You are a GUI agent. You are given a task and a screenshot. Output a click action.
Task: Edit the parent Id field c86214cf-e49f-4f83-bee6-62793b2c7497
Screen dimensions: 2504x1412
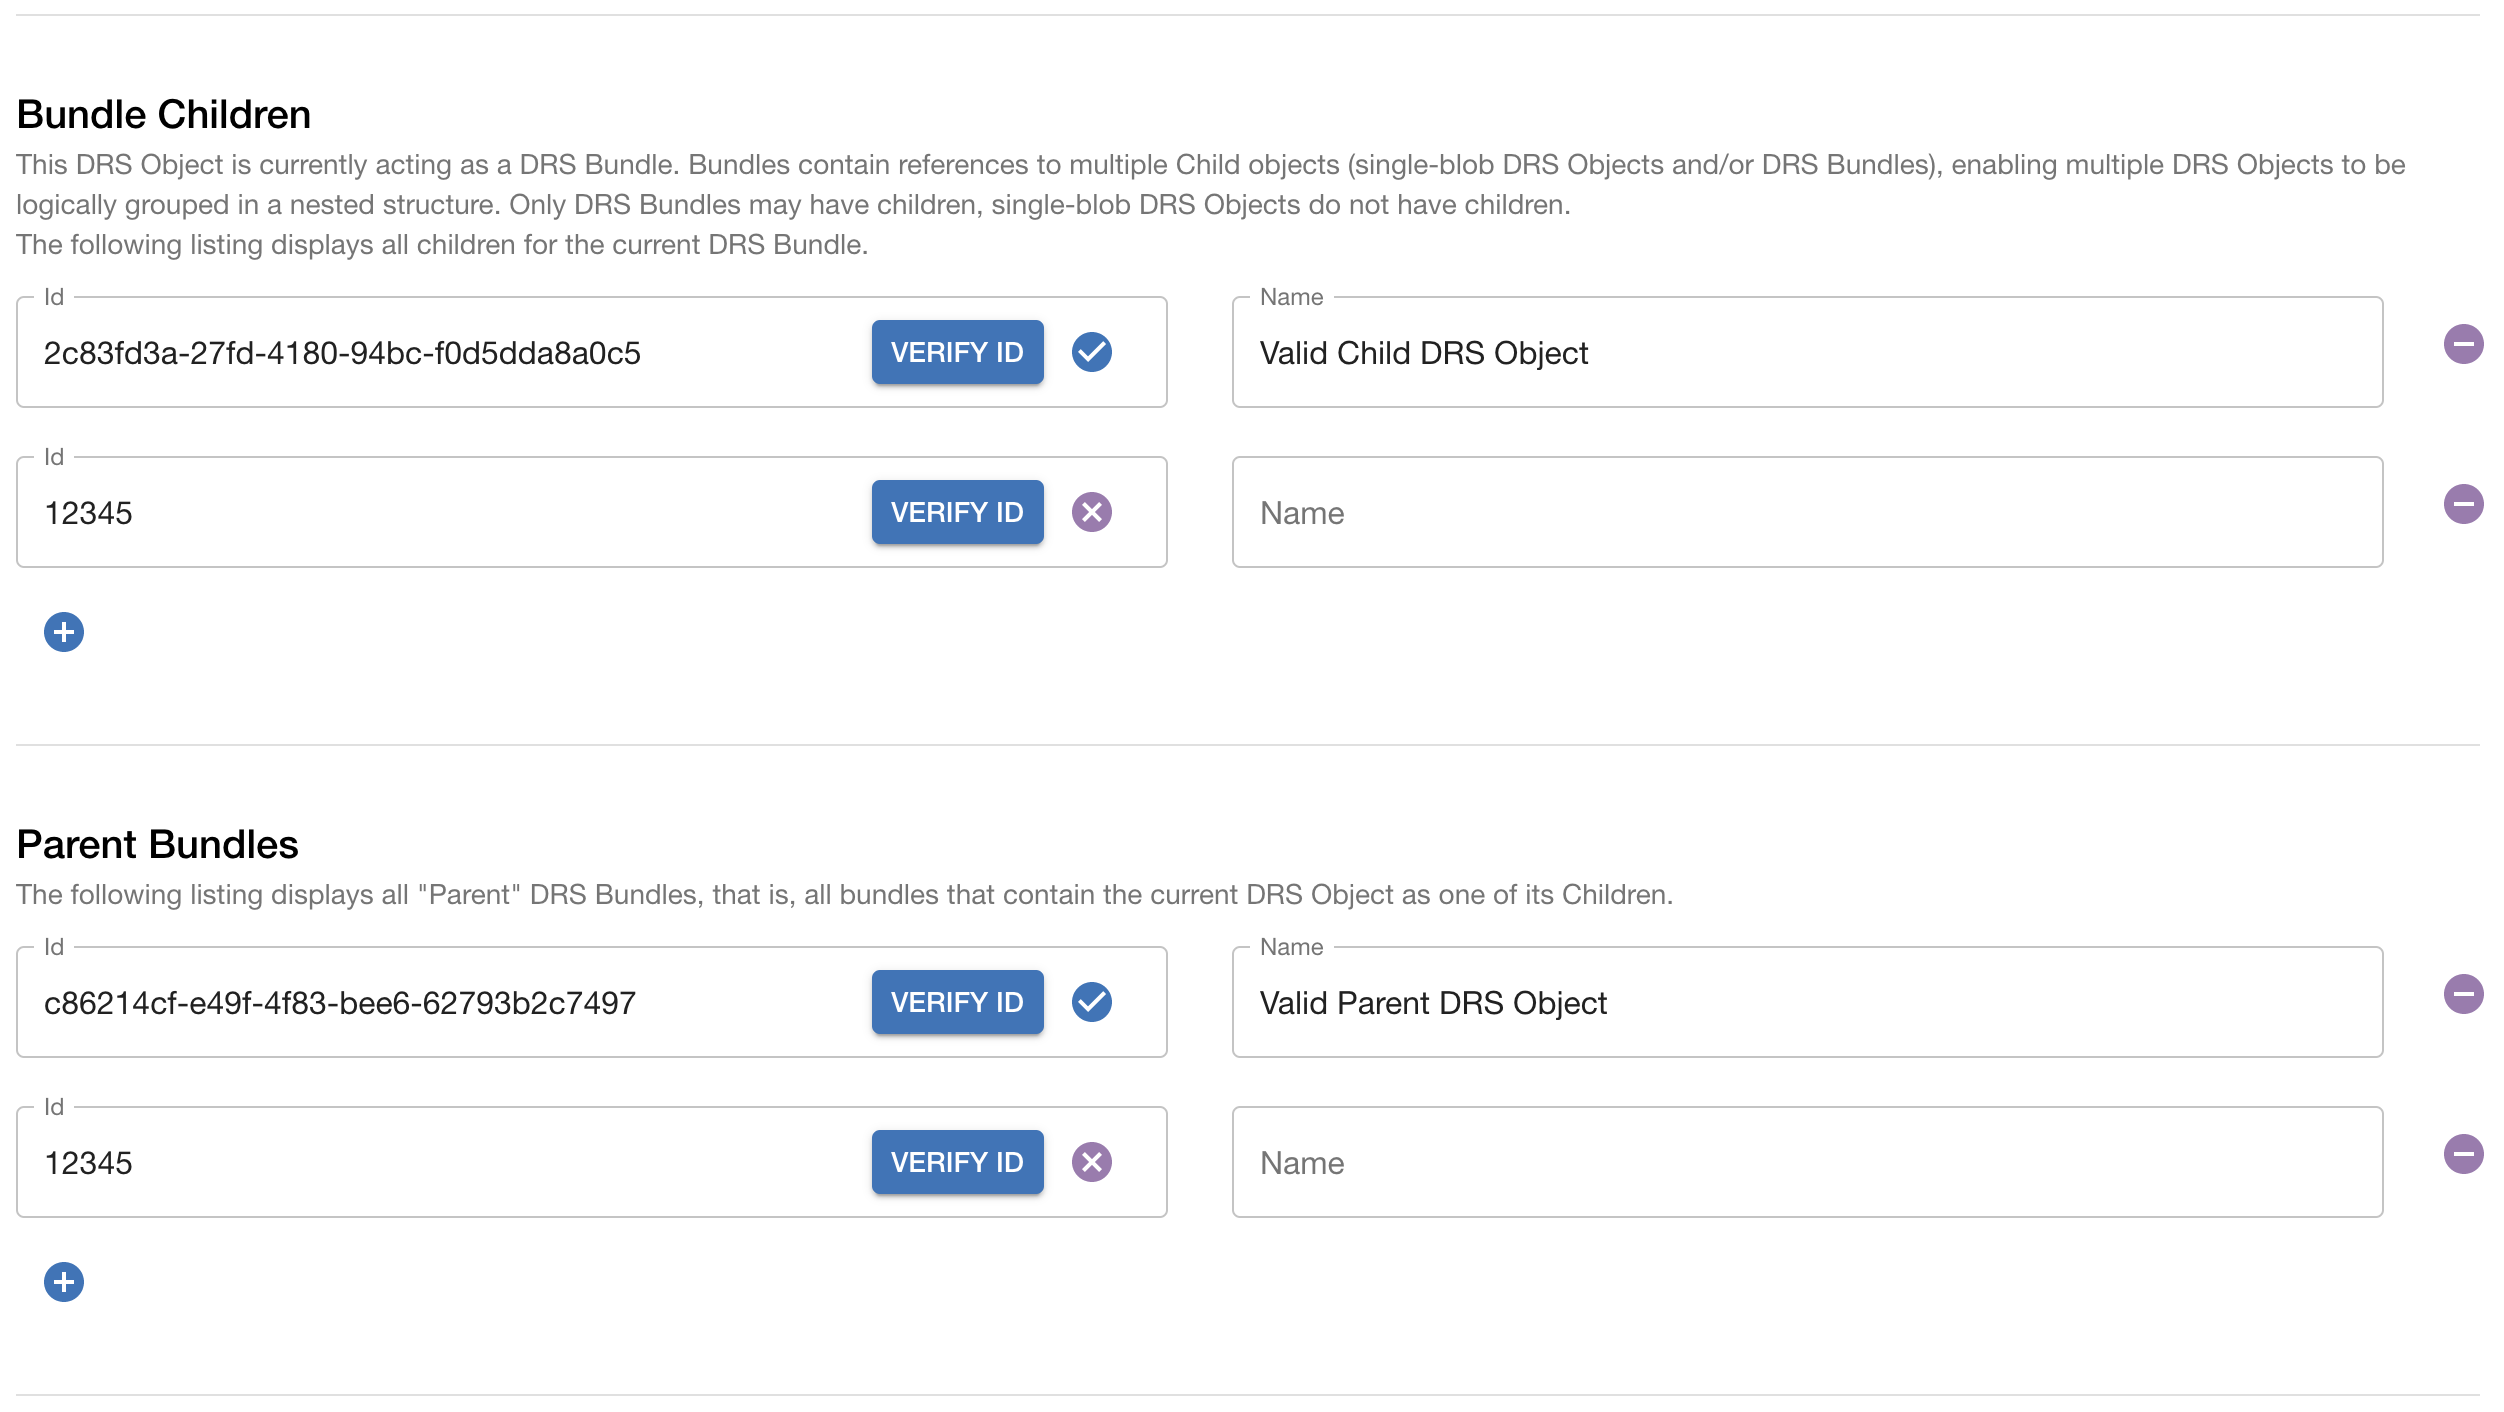[440, 1003]
